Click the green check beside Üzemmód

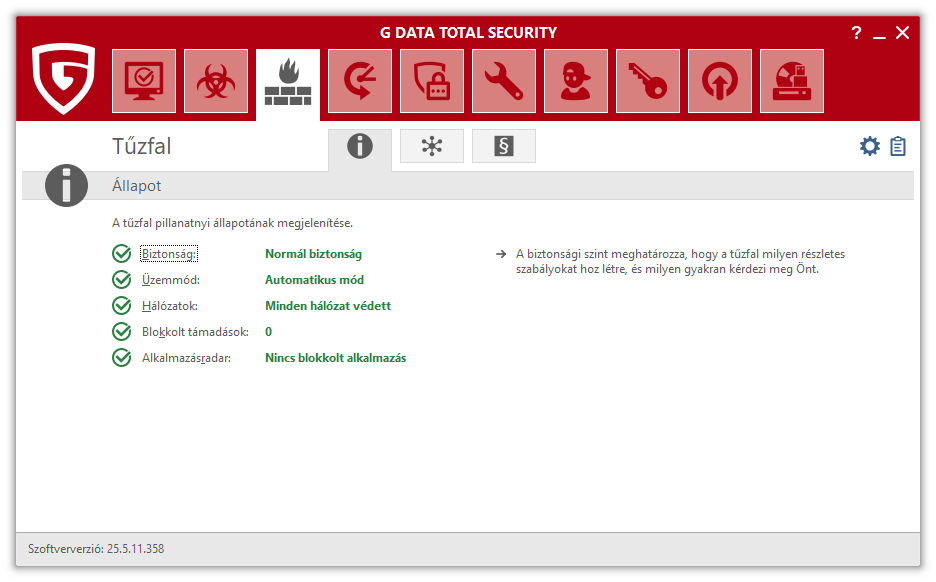[122, 279]
